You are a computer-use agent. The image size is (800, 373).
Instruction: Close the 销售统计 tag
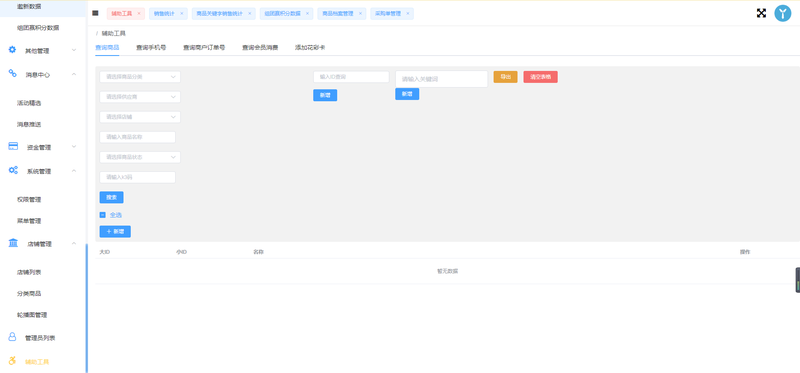click(x=181, y=14)
